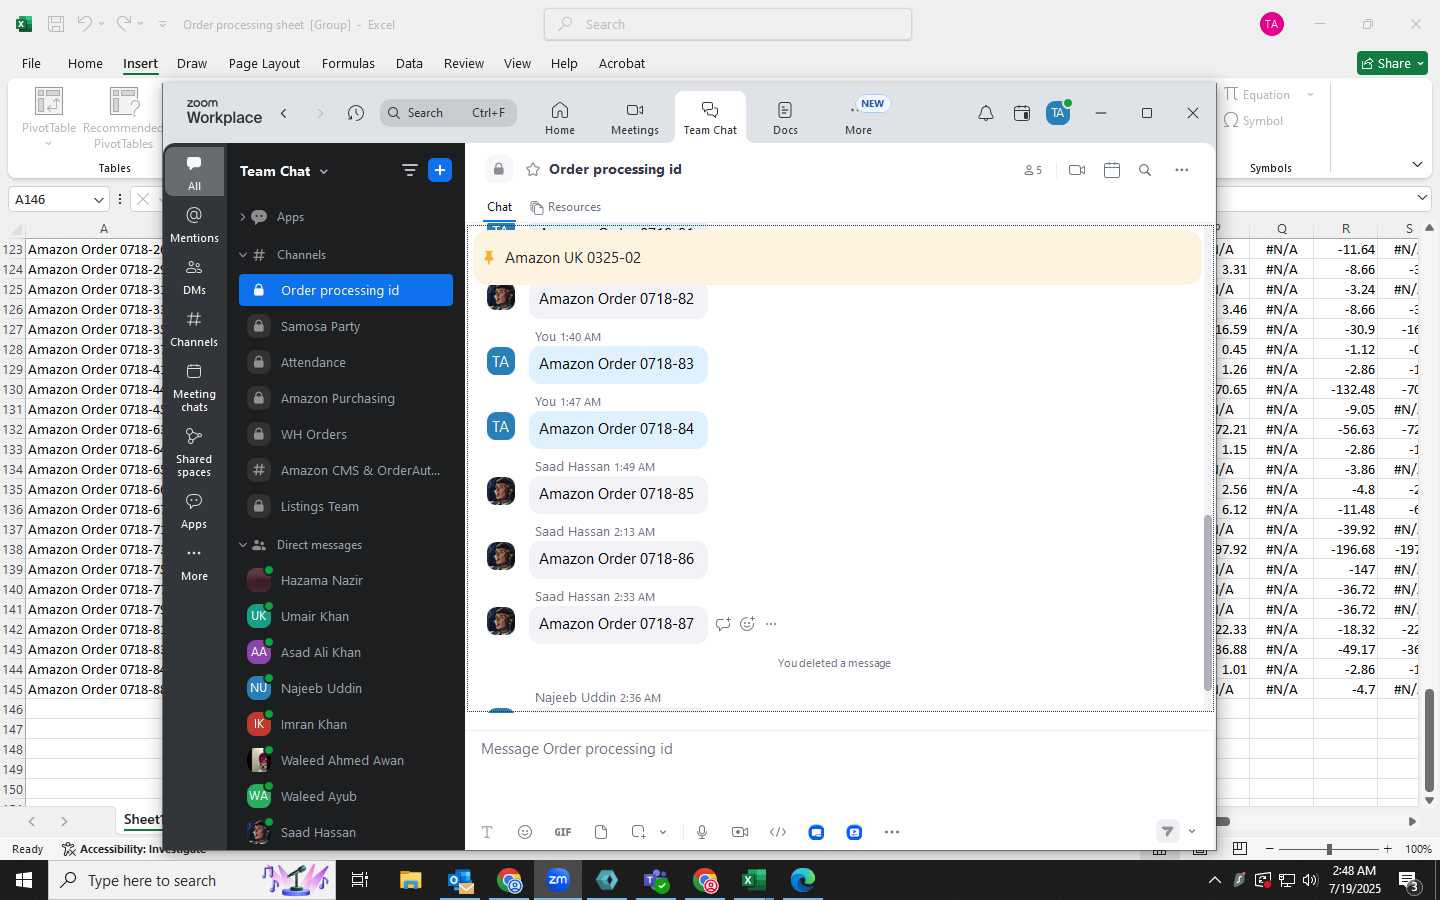
Task: Open Microsoft Edge from the taskbar
Action: [803, 880]
